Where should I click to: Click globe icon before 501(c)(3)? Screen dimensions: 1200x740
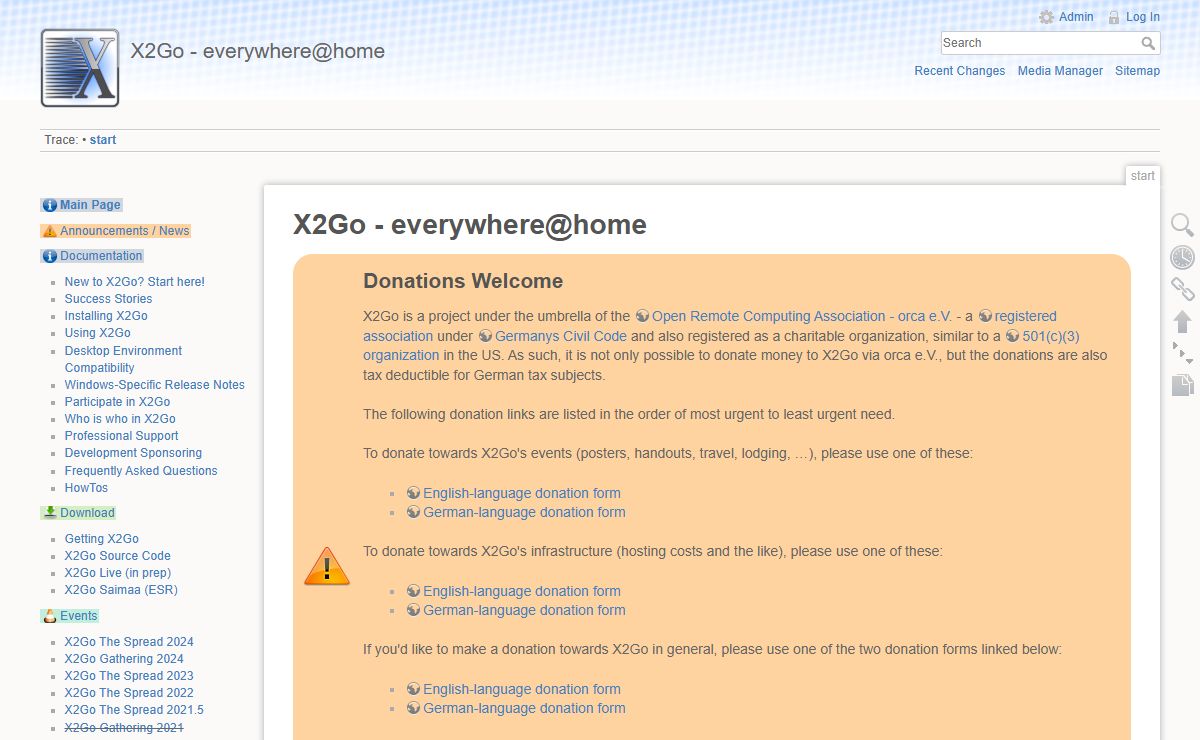(x=1012, y=336)
